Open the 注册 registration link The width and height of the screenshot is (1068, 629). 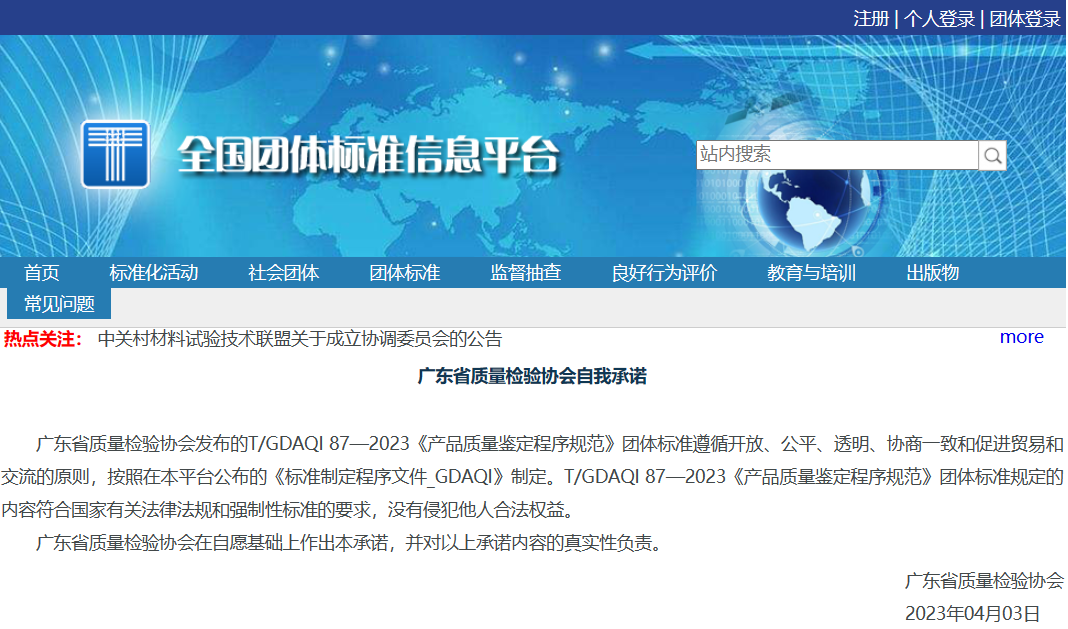871,18
